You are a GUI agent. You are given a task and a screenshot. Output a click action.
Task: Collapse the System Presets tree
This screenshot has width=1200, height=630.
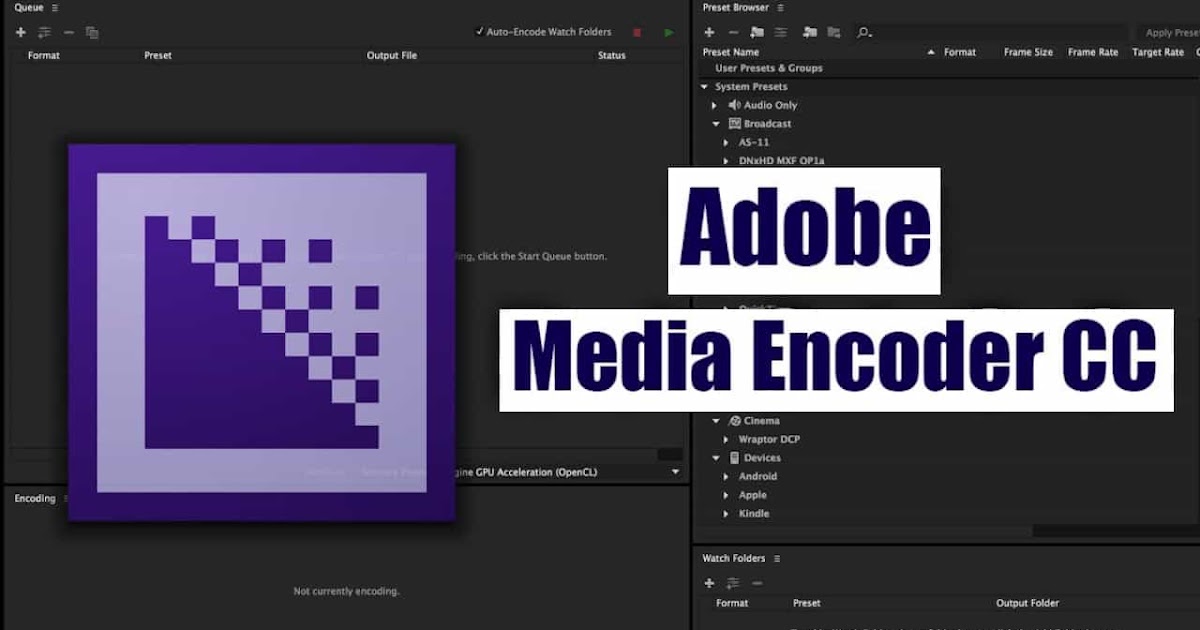tap(705, 87)
